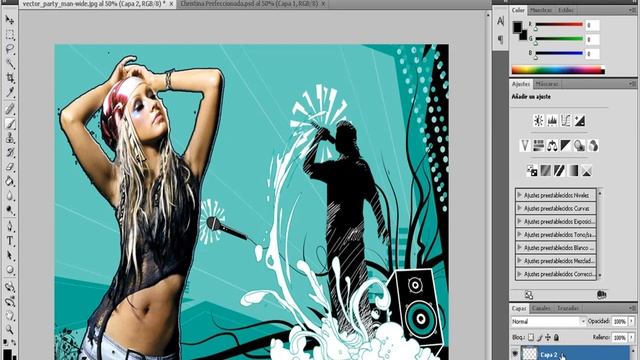Screen dimensions: 640x360
Task: Add a Black & White adjustment
Action: pos(566,145)
